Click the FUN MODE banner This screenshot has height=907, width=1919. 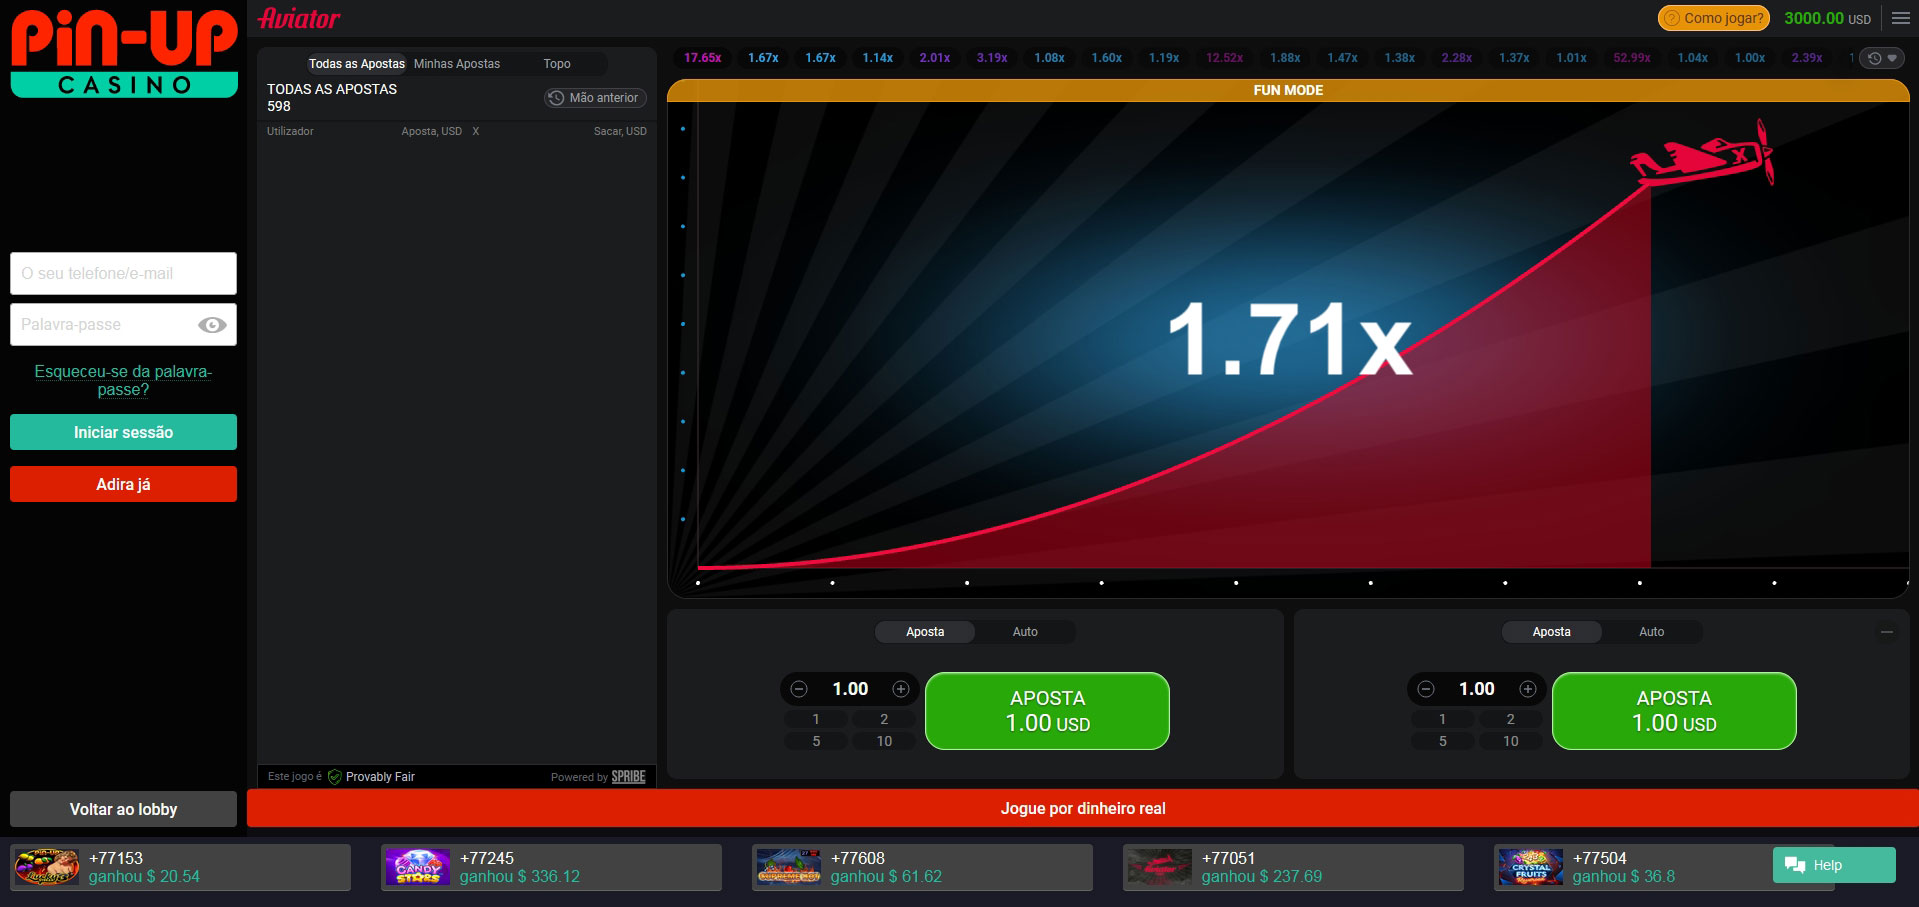1288,90
